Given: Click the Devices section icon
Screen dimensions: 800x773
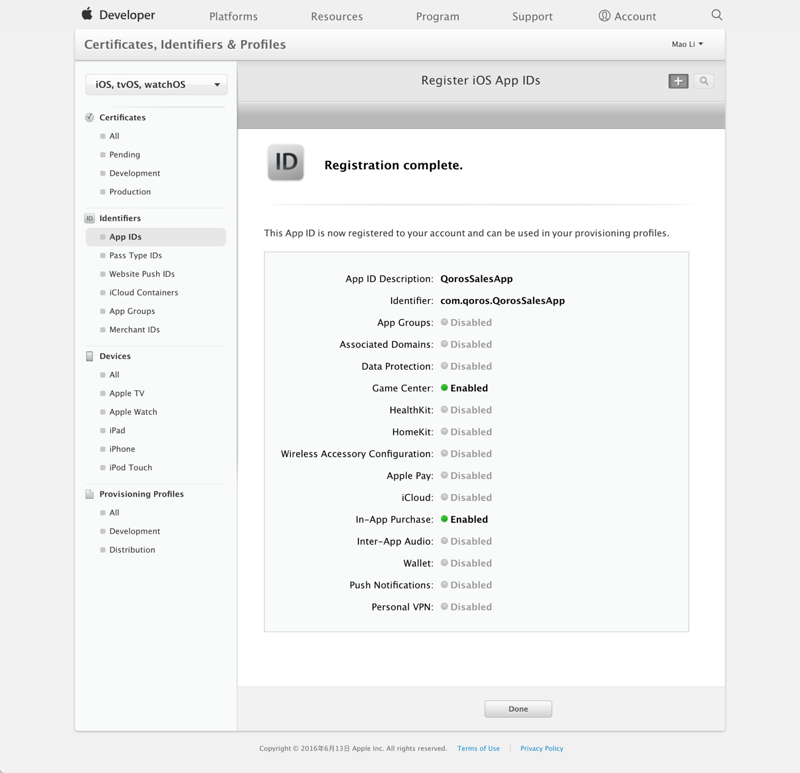Looking at the screenshot, I should click(89, 356).
